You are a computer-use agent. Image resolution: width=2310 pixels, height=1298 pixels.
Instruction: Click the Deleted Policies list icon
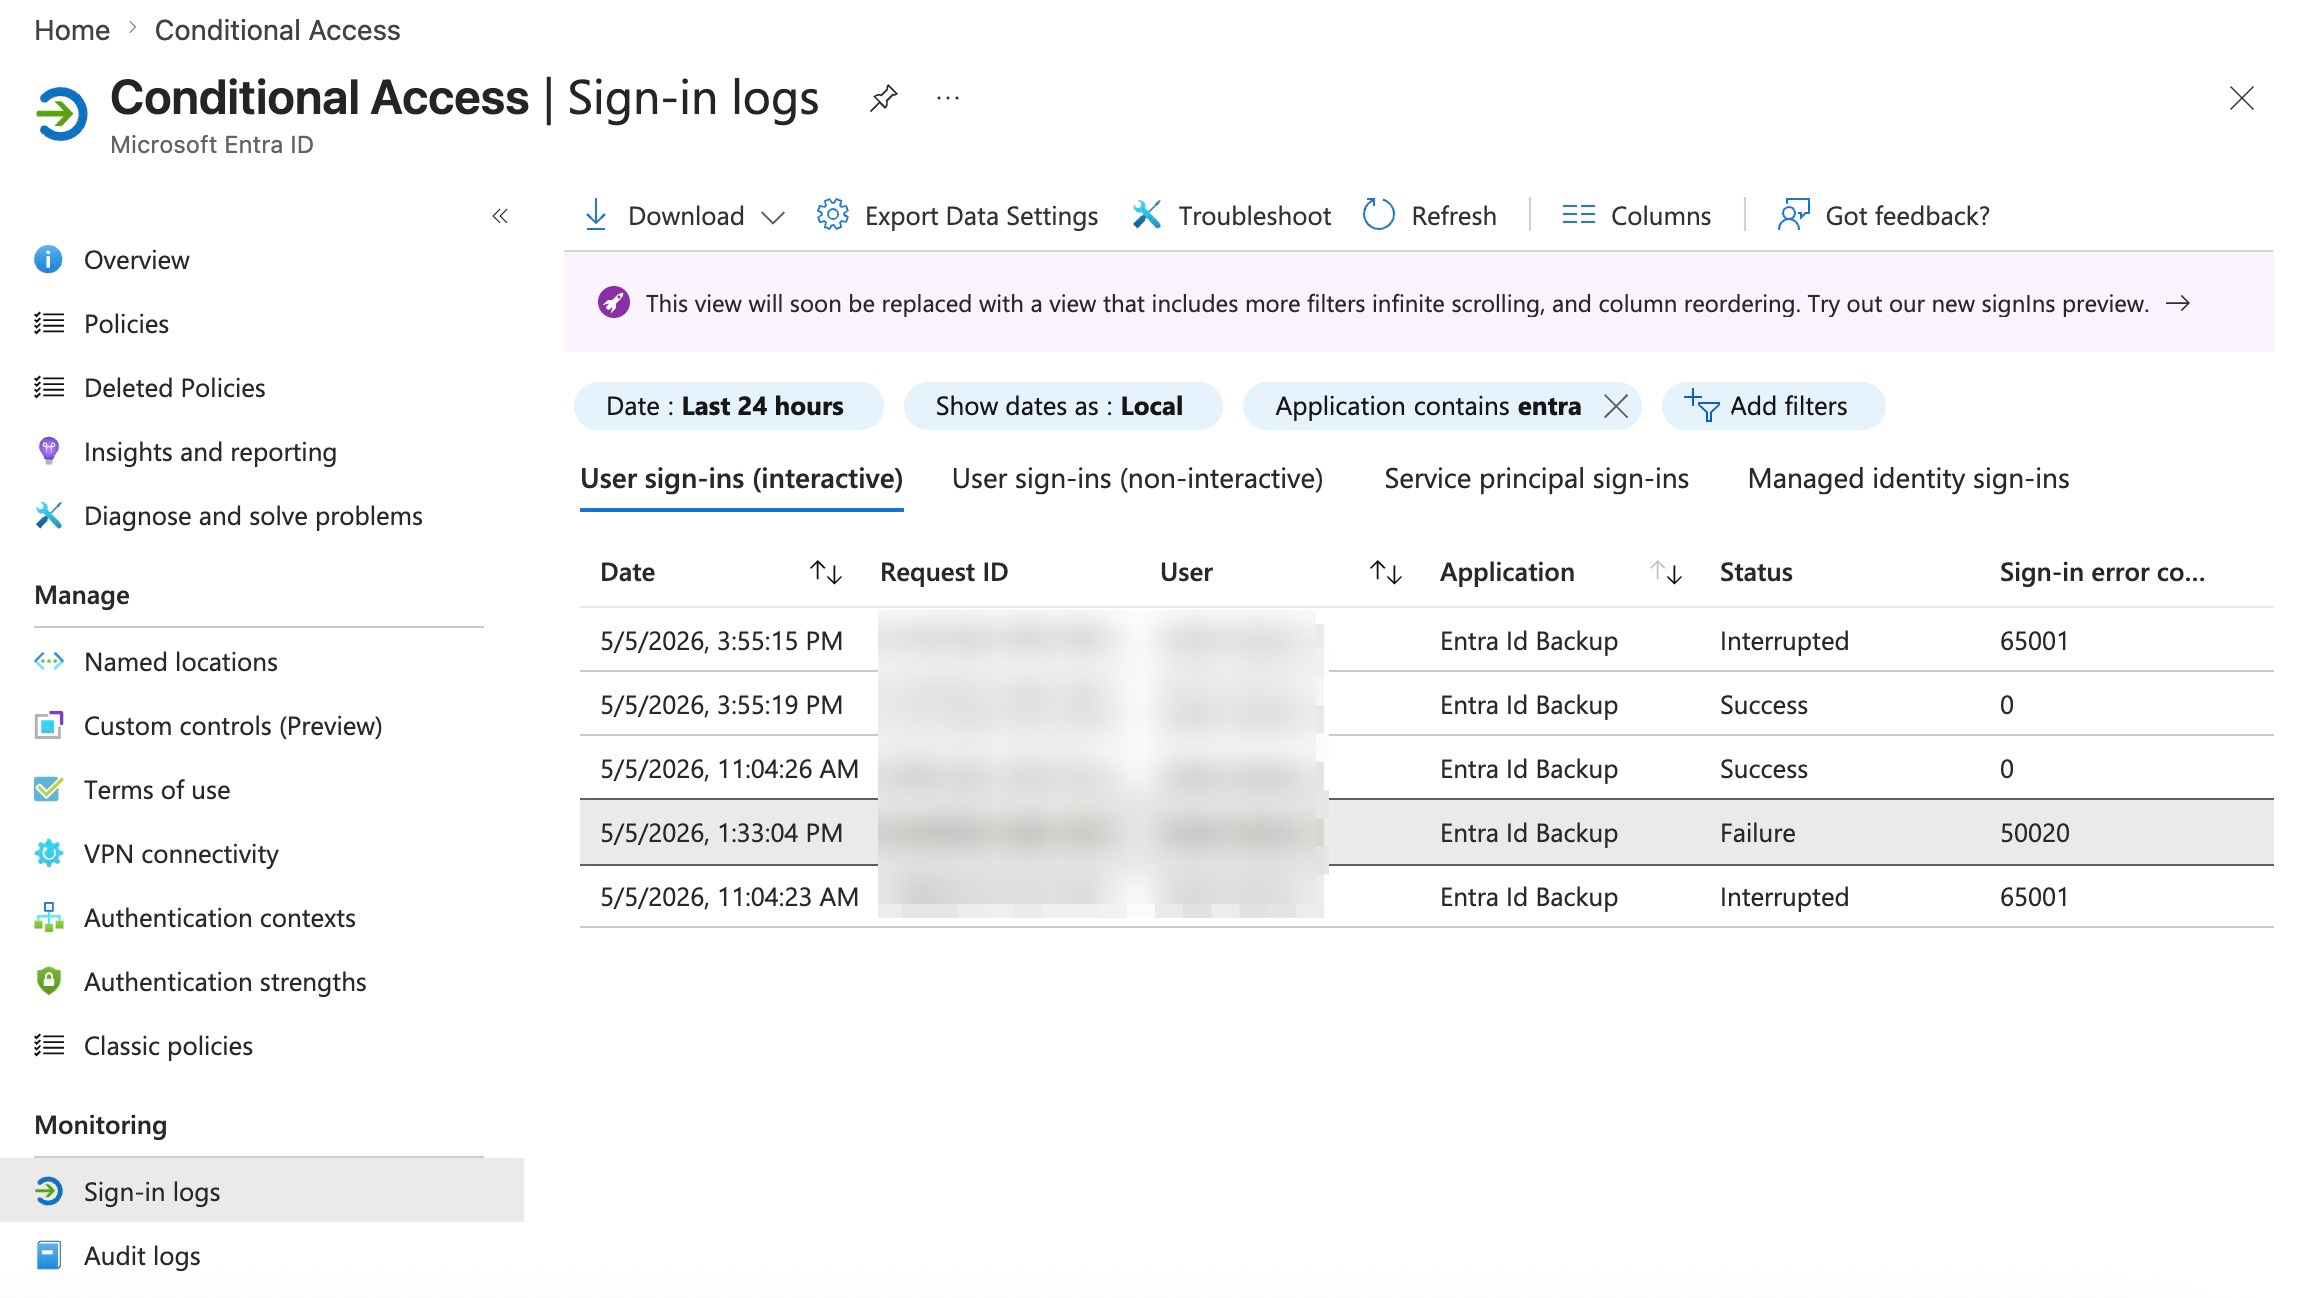pos(49,387)
